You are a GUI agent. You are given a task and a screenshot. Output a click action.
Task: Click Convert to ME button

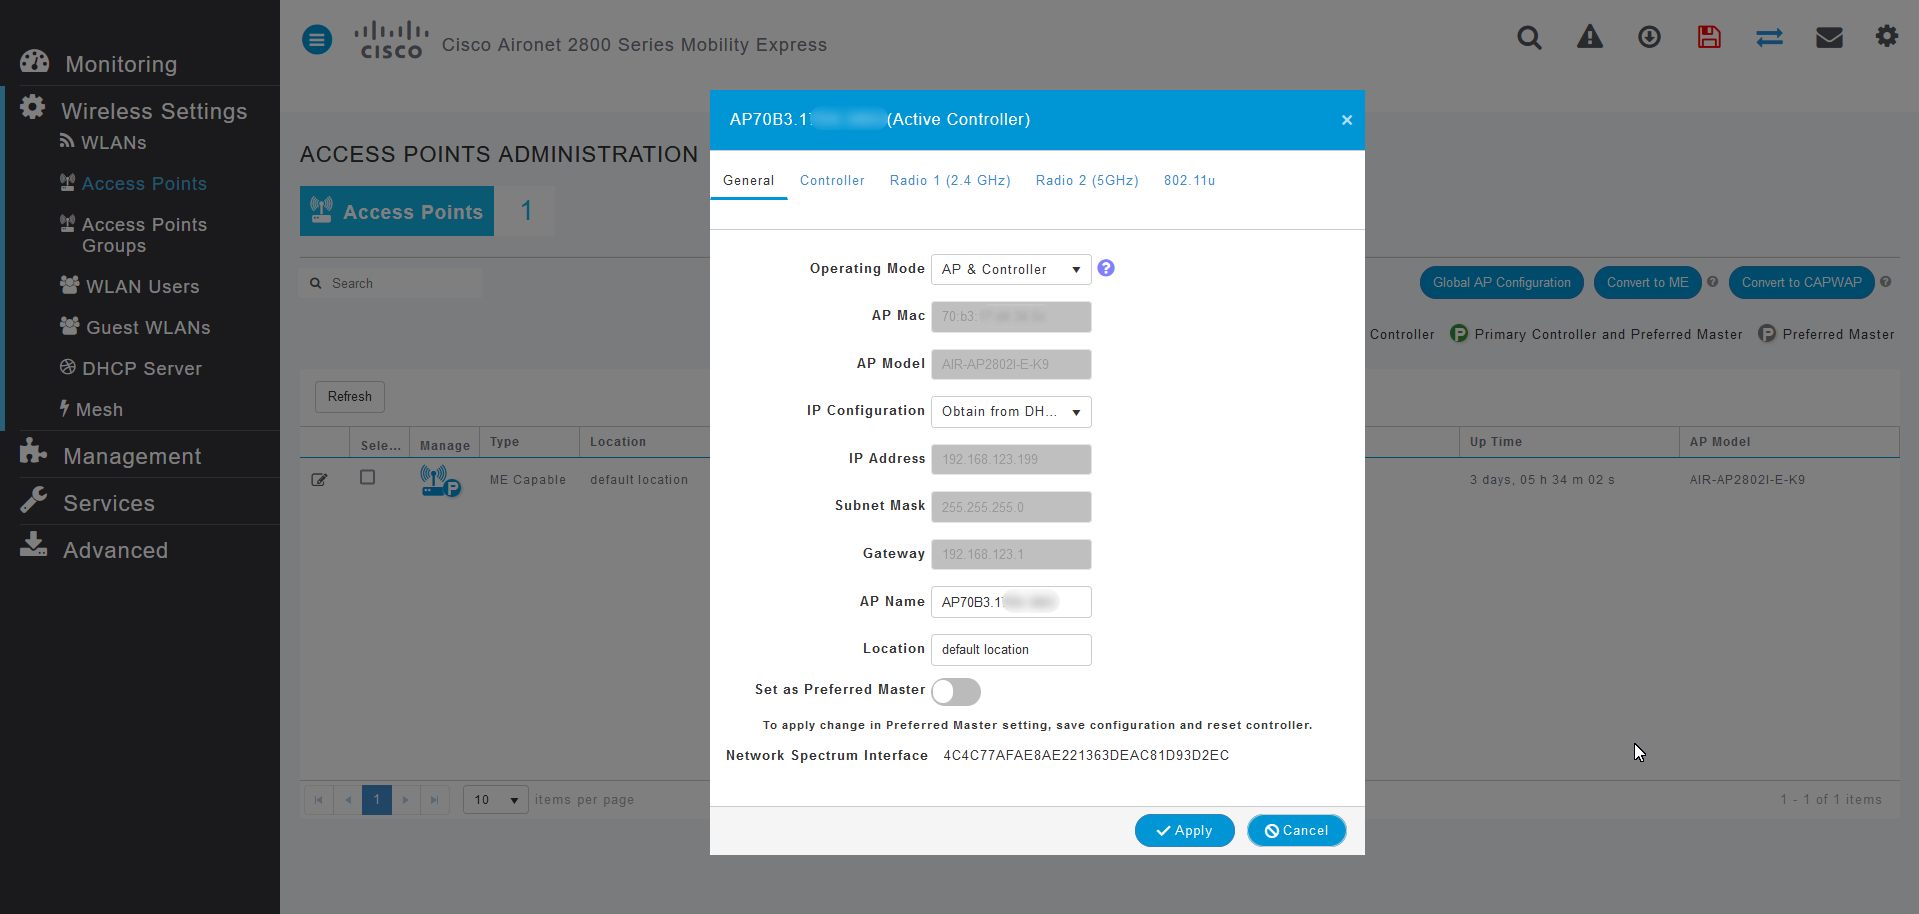coord(1648,283)
